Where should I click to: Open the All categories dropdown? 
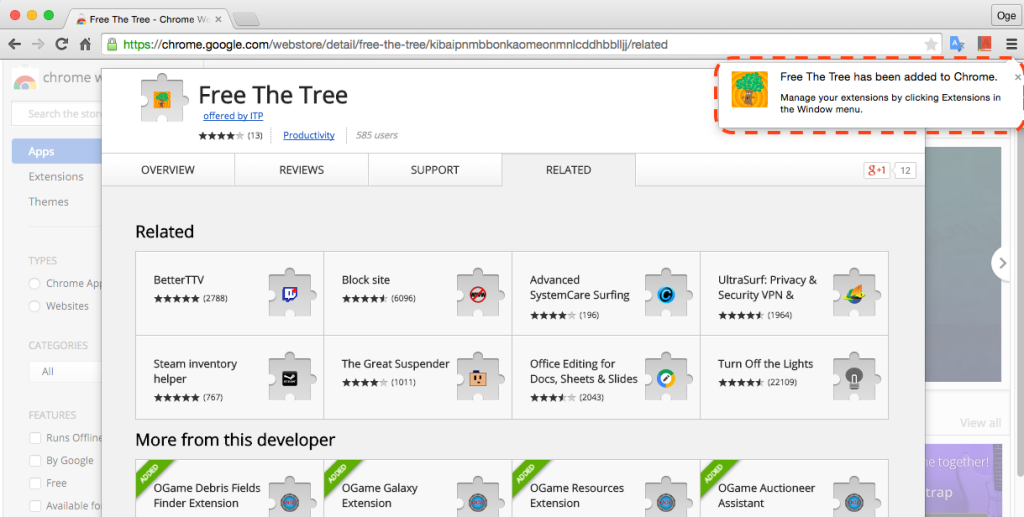(65, 371)
